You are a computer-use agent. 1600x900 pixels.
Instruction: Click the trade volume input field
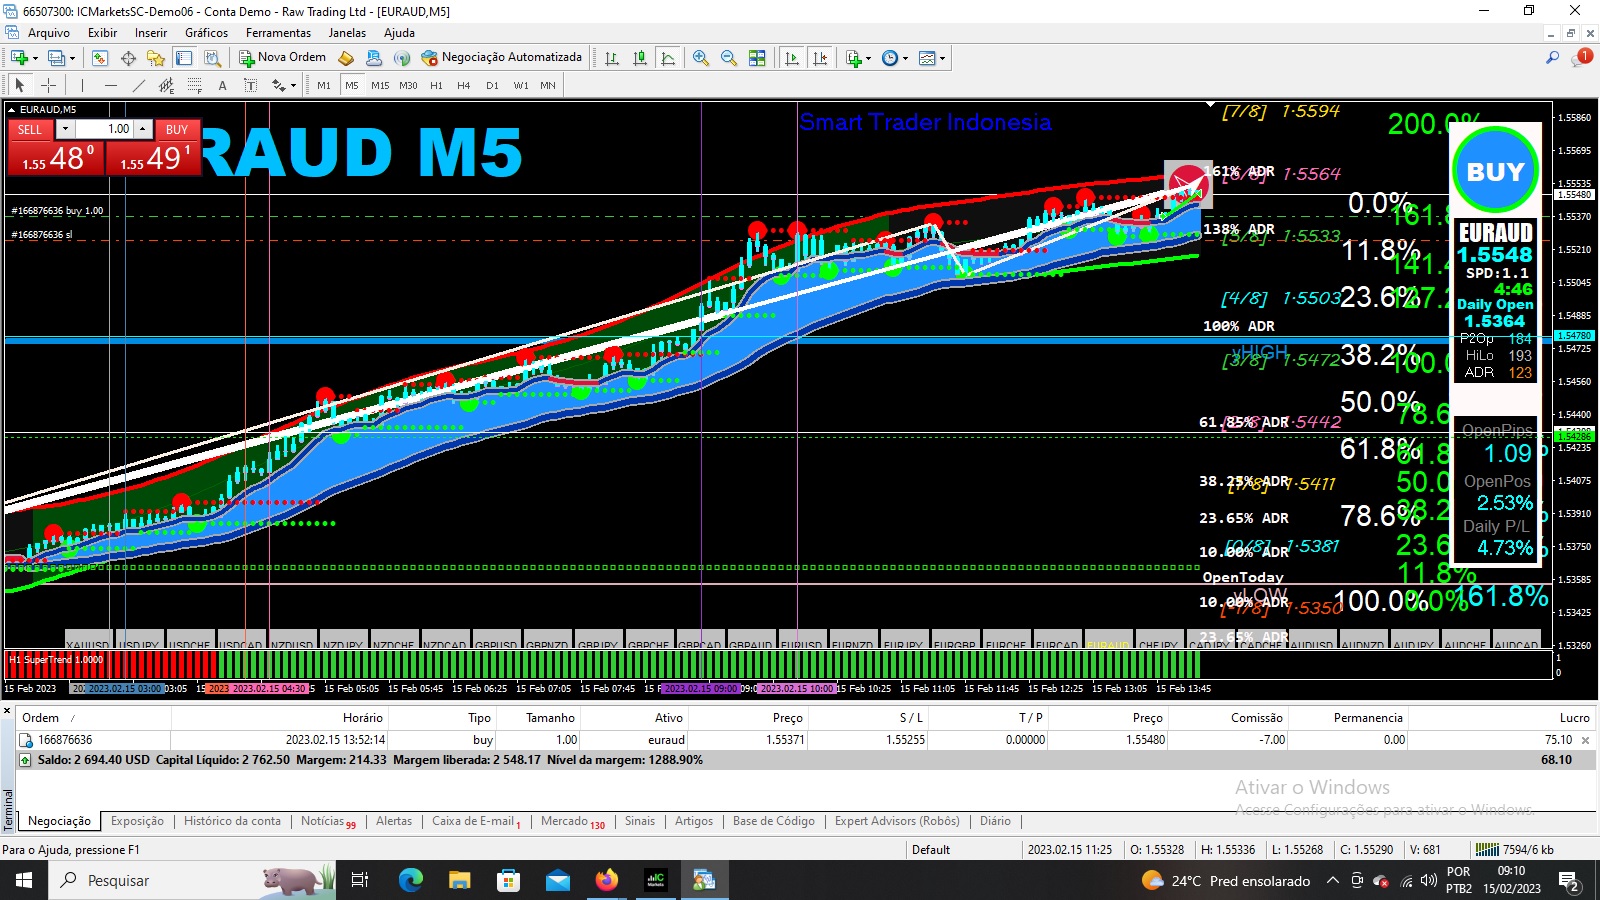[x=104, y=129]
